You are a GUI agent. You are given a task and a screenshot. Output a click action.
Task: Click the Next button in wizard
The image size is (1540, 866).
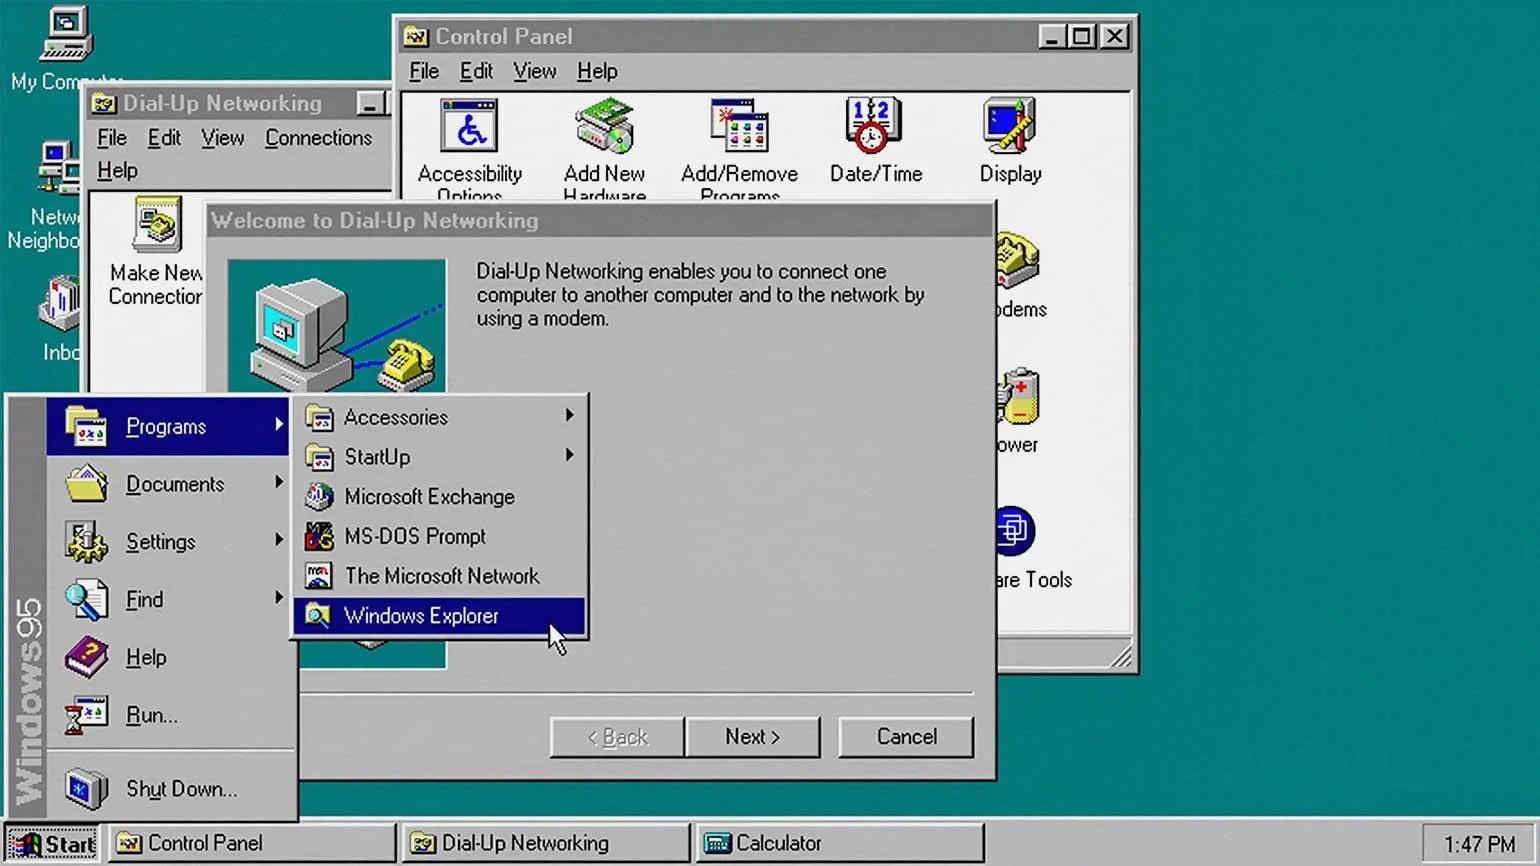tap(752, 737)
